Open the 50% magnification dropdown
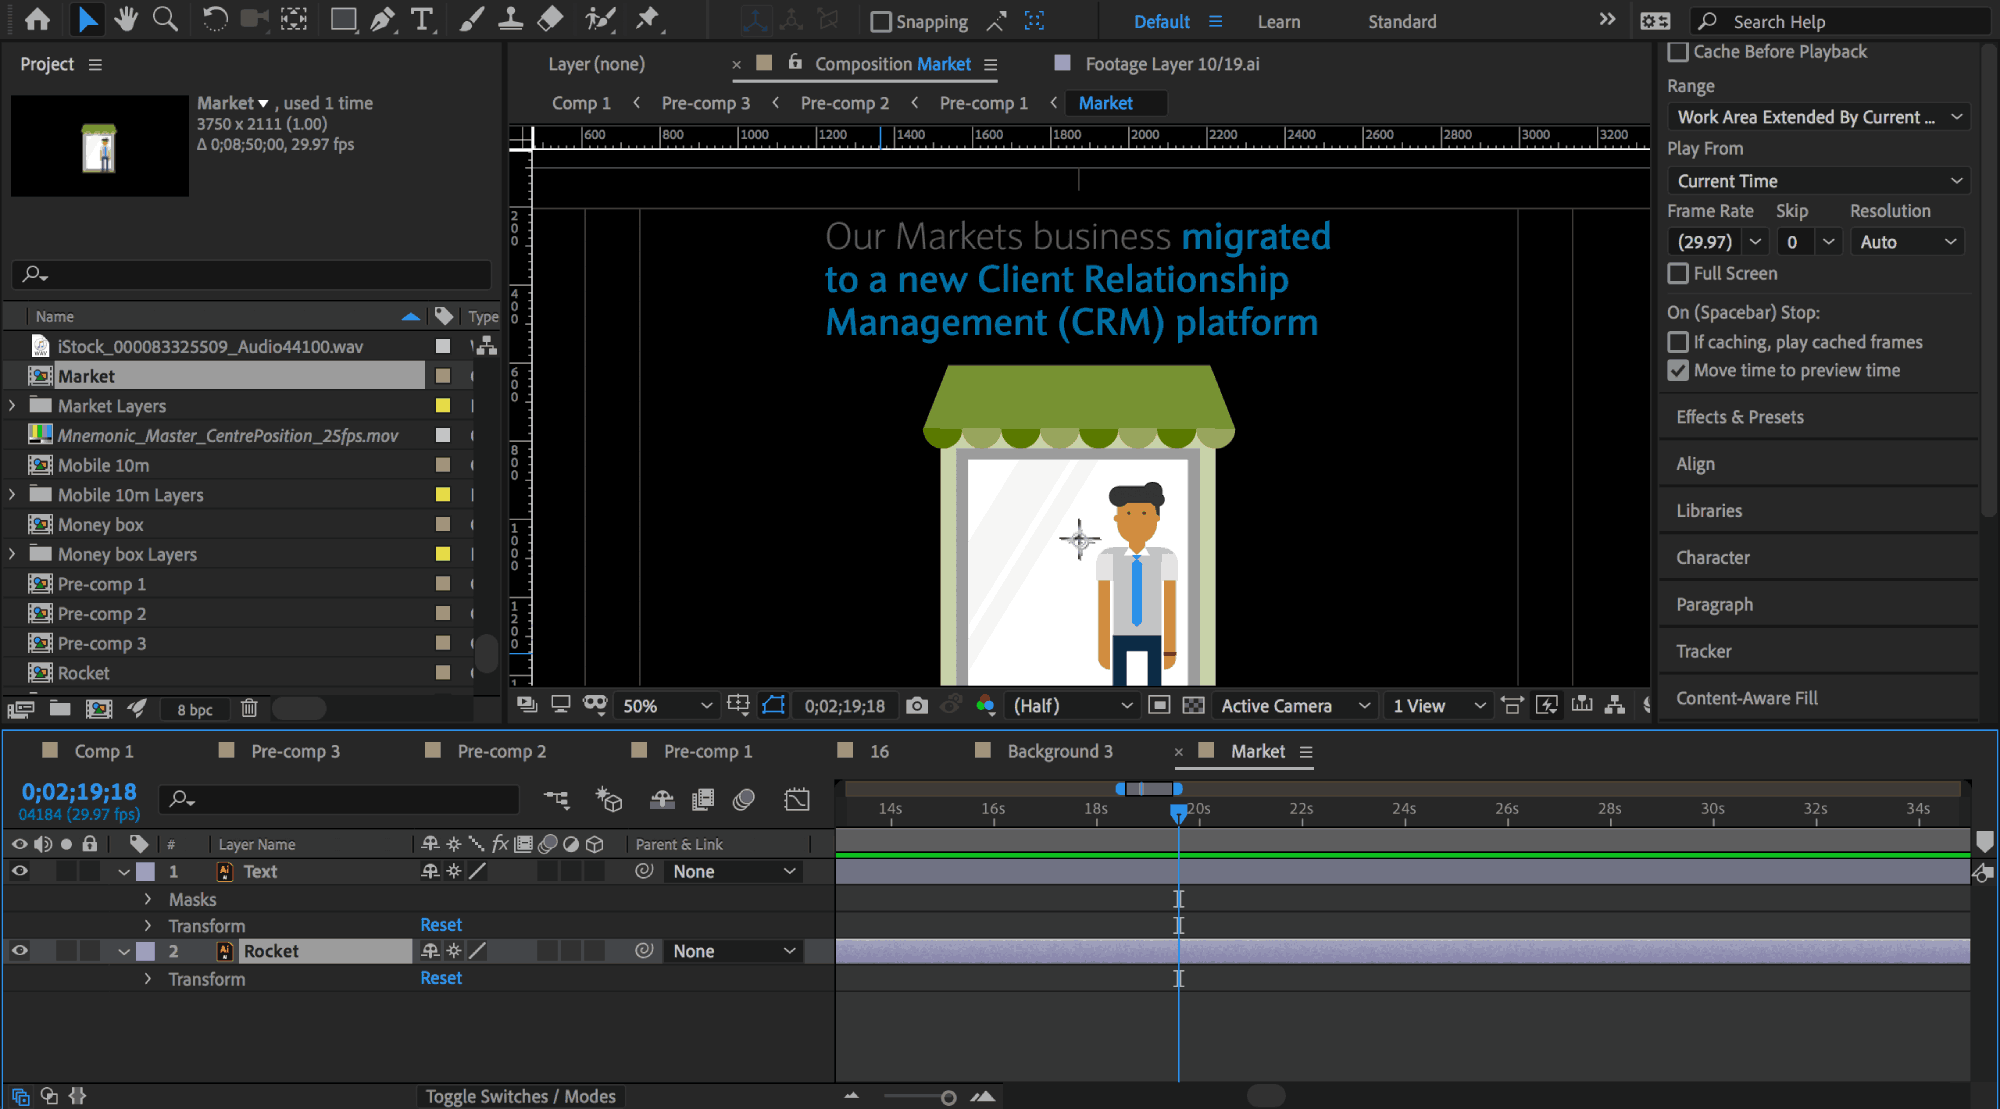The width and height of the screenshot is (2000, 1109). click(666, 706)
